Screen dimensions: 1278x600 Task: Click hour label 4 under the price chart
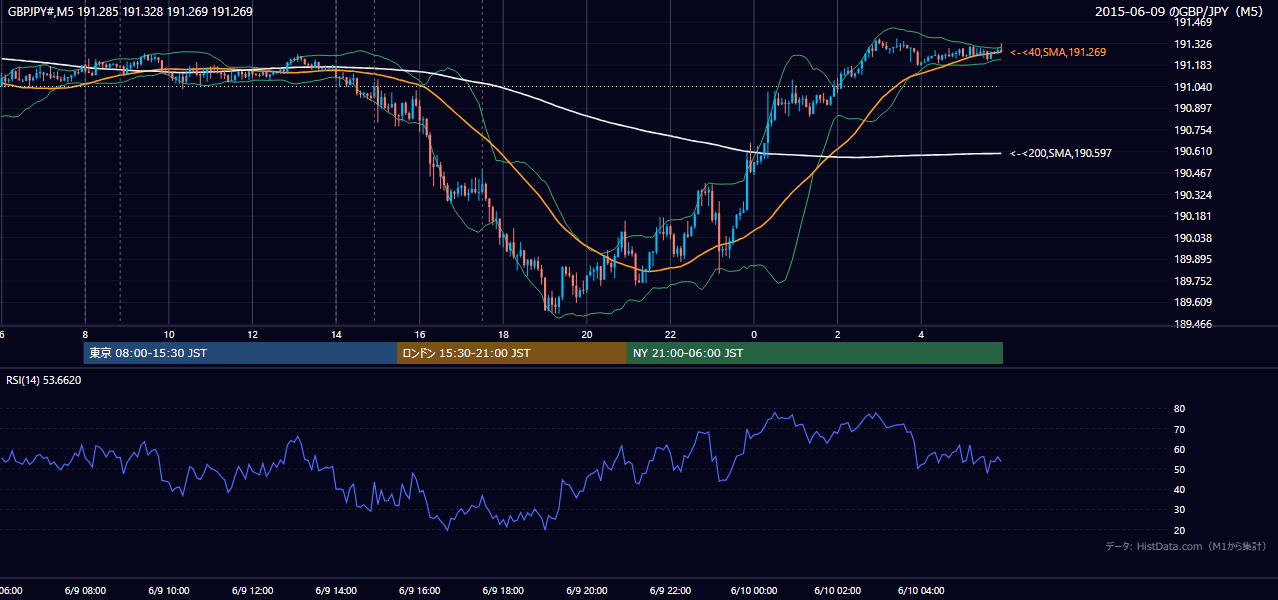click(x=921, y=334)
